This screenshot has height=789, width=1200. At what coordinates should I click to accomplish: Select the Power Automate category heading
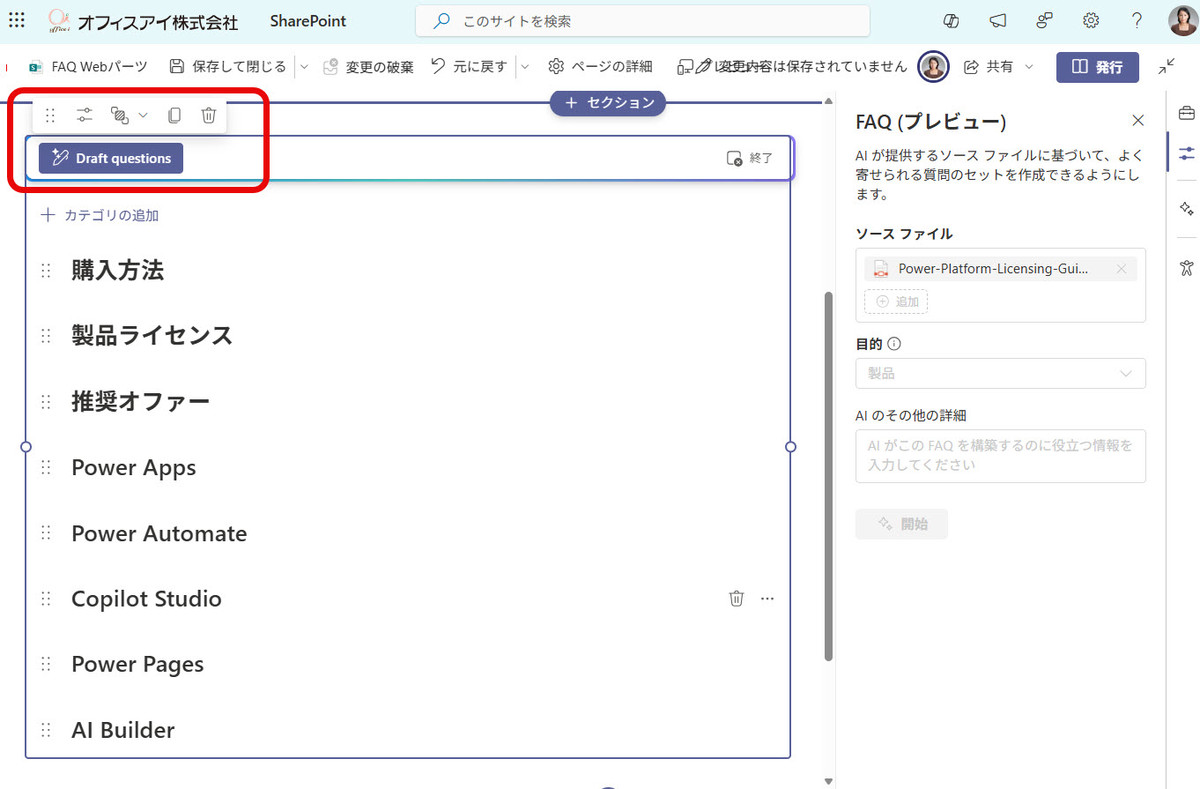point(159,534)
